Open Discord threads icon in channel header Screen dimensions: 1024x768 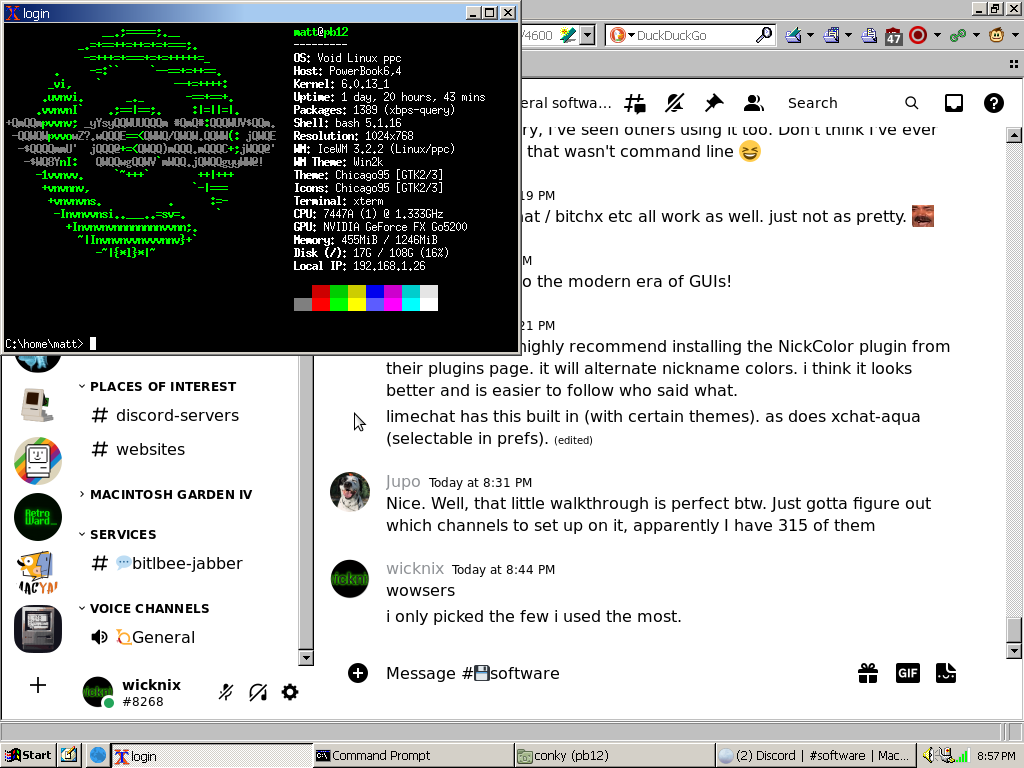point(635,103)
